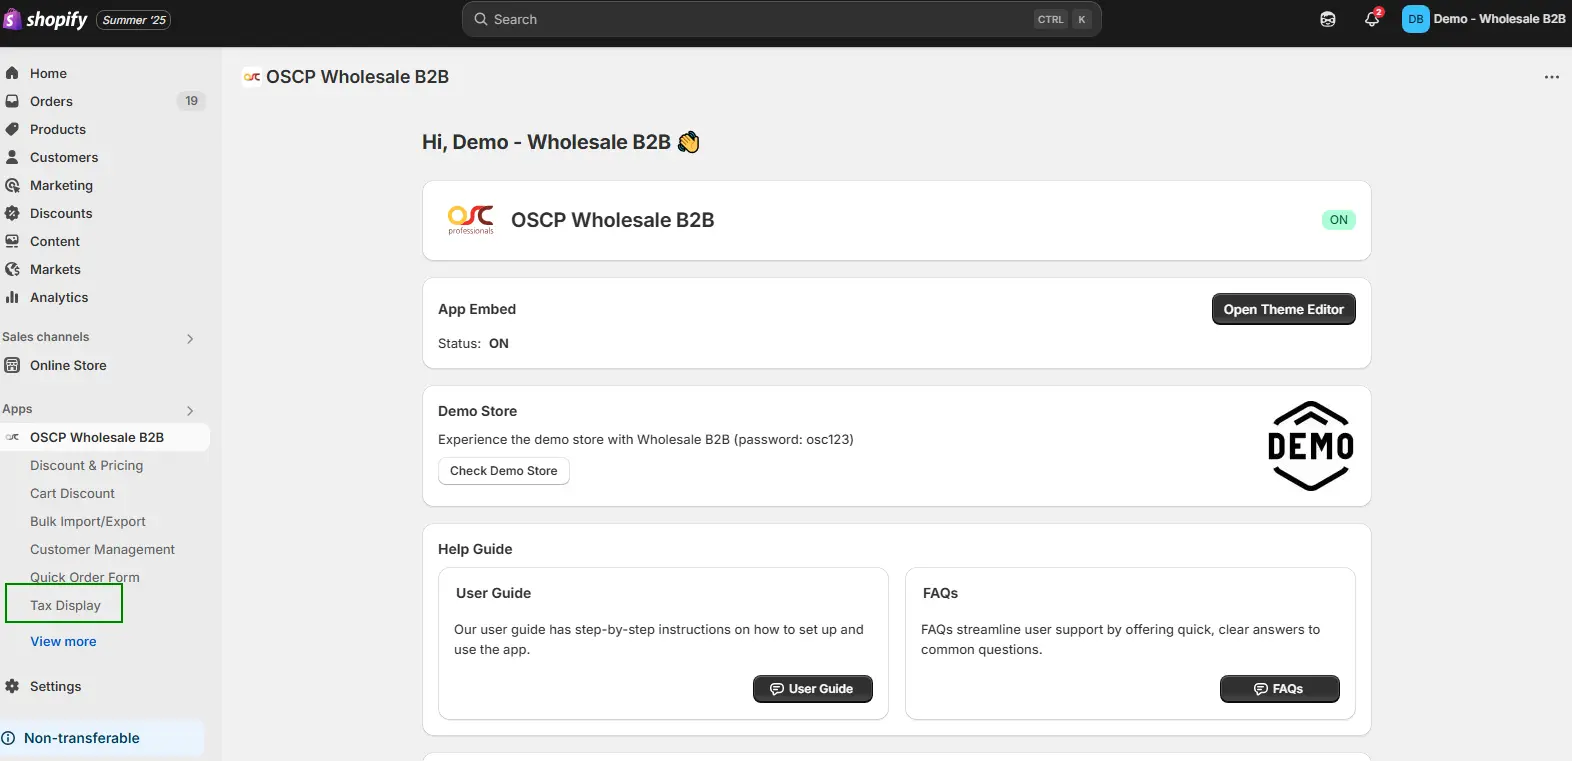Click the ON status badge
Viewport: 1572px width, 761px height.
click(1339, 220)
